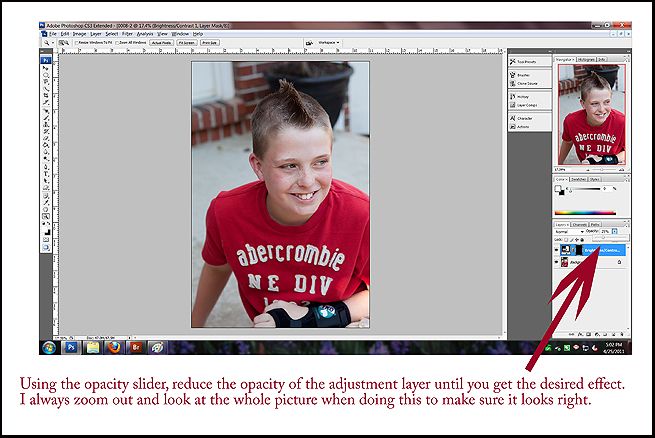Open the Workspace dropdown
Image resolution: width=655 pixels, height=438 pixels.
click(x=329, y=43)
